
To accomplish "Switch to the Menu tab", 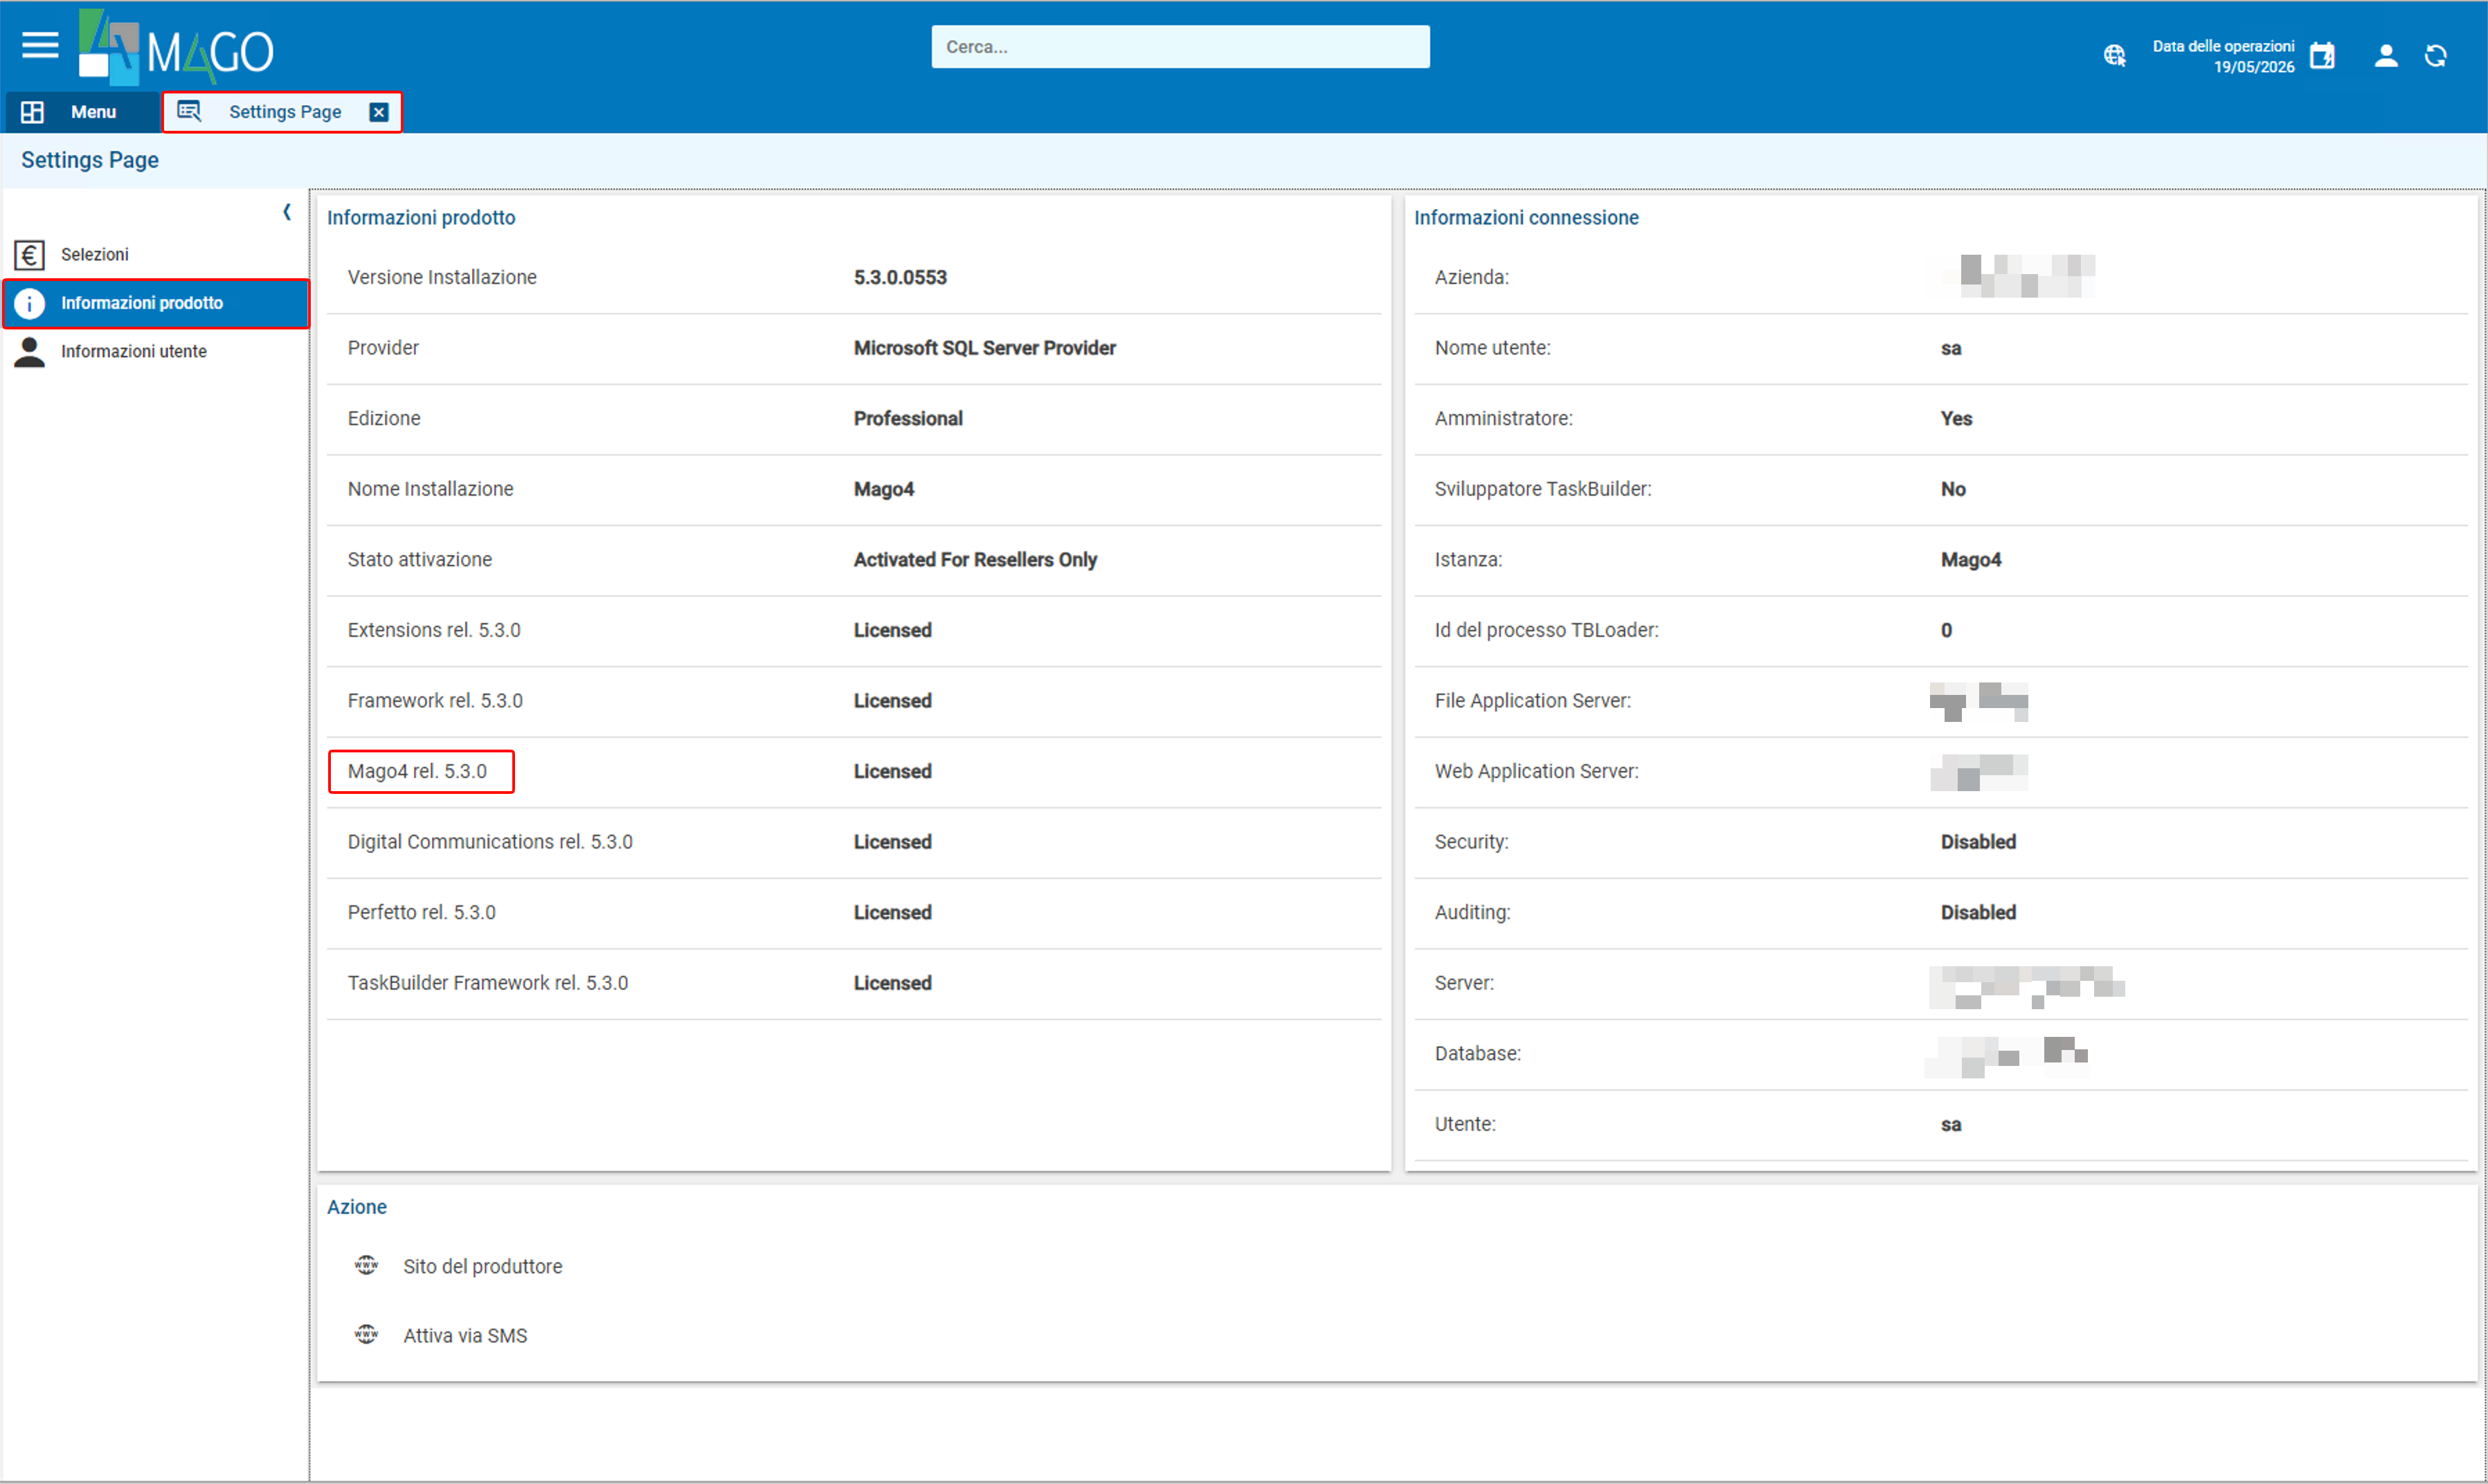I will (x=82, y=112).
